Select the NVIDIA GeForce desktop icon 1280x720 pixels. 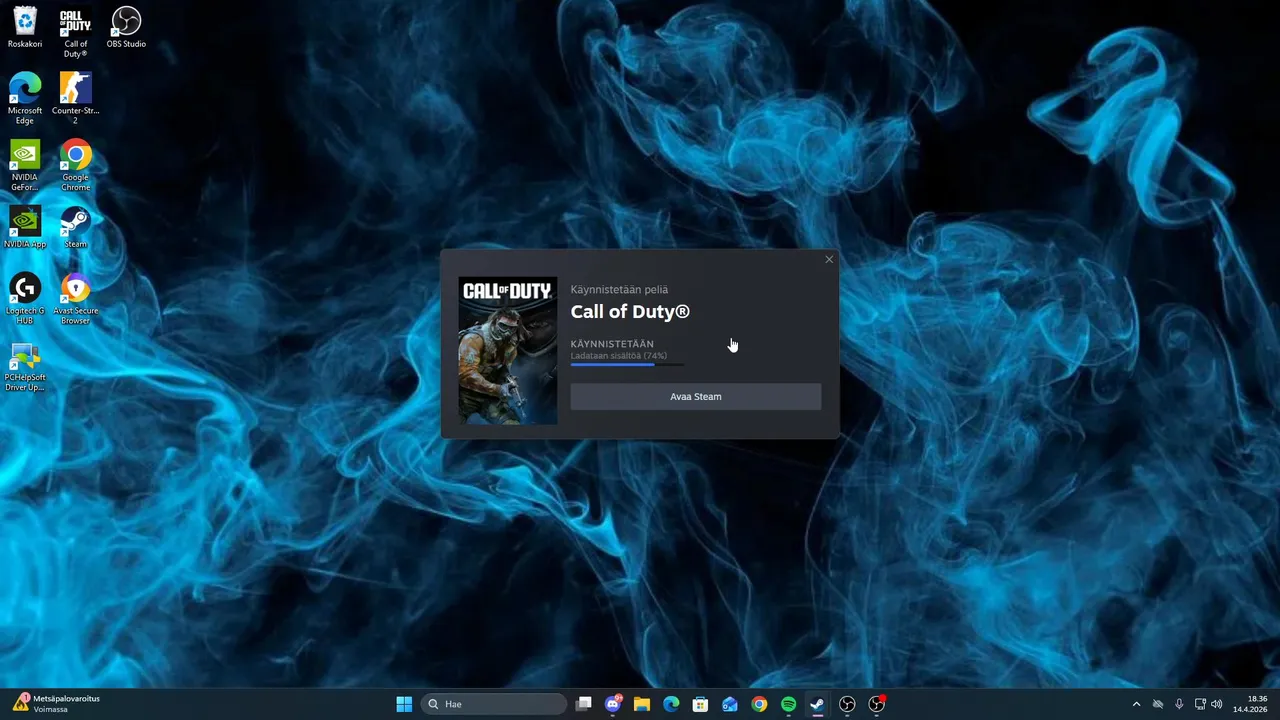pyautogui.click(x=25, y=166)
